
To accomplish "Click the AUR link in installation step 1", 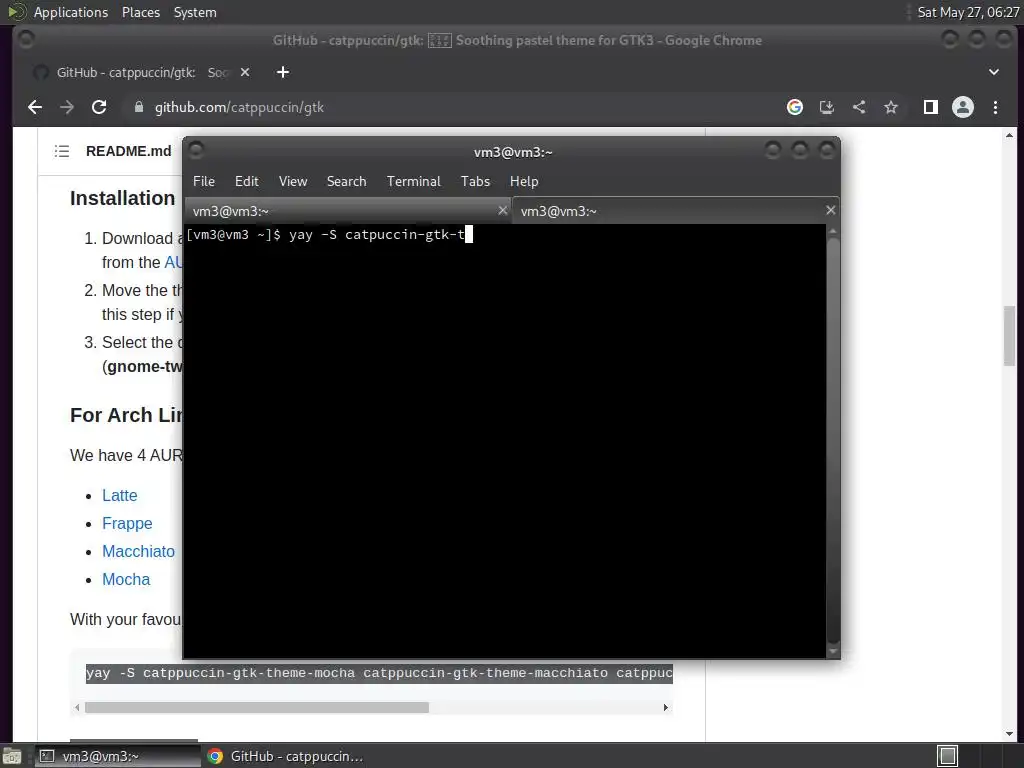I will 174,262.
